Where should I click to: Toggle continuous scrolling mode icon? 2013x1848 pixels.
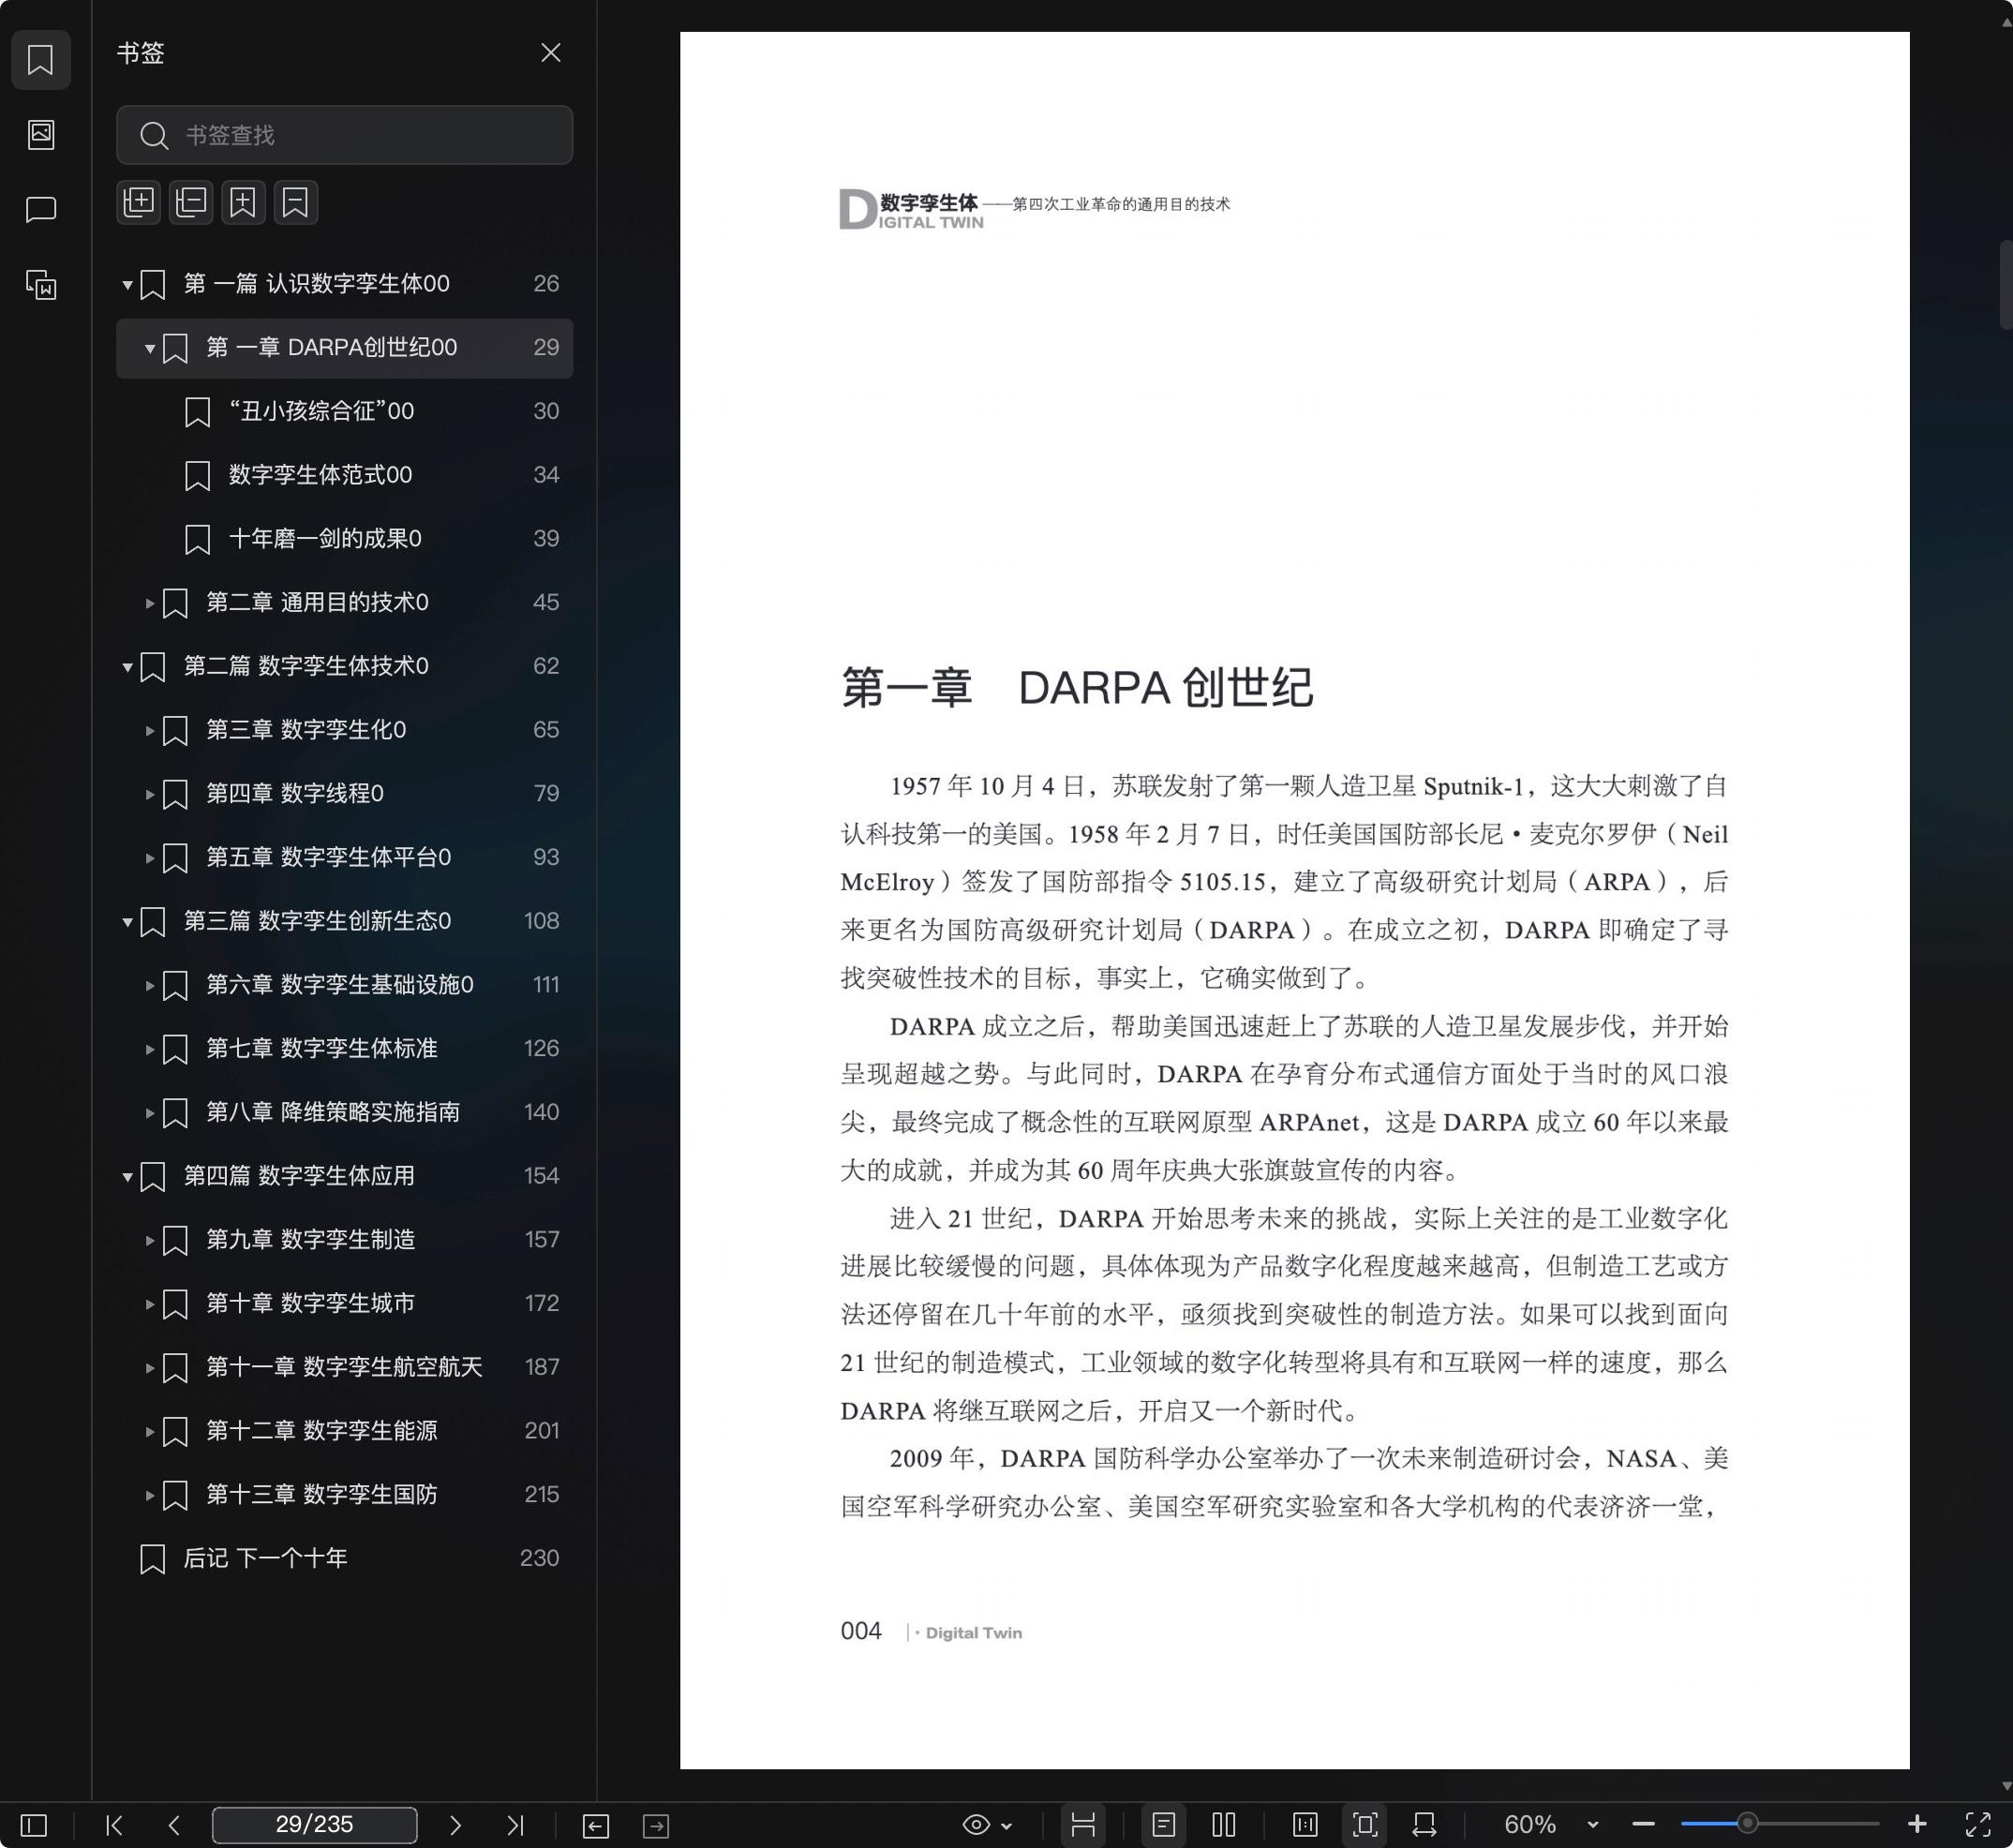coord(1083,1825)
